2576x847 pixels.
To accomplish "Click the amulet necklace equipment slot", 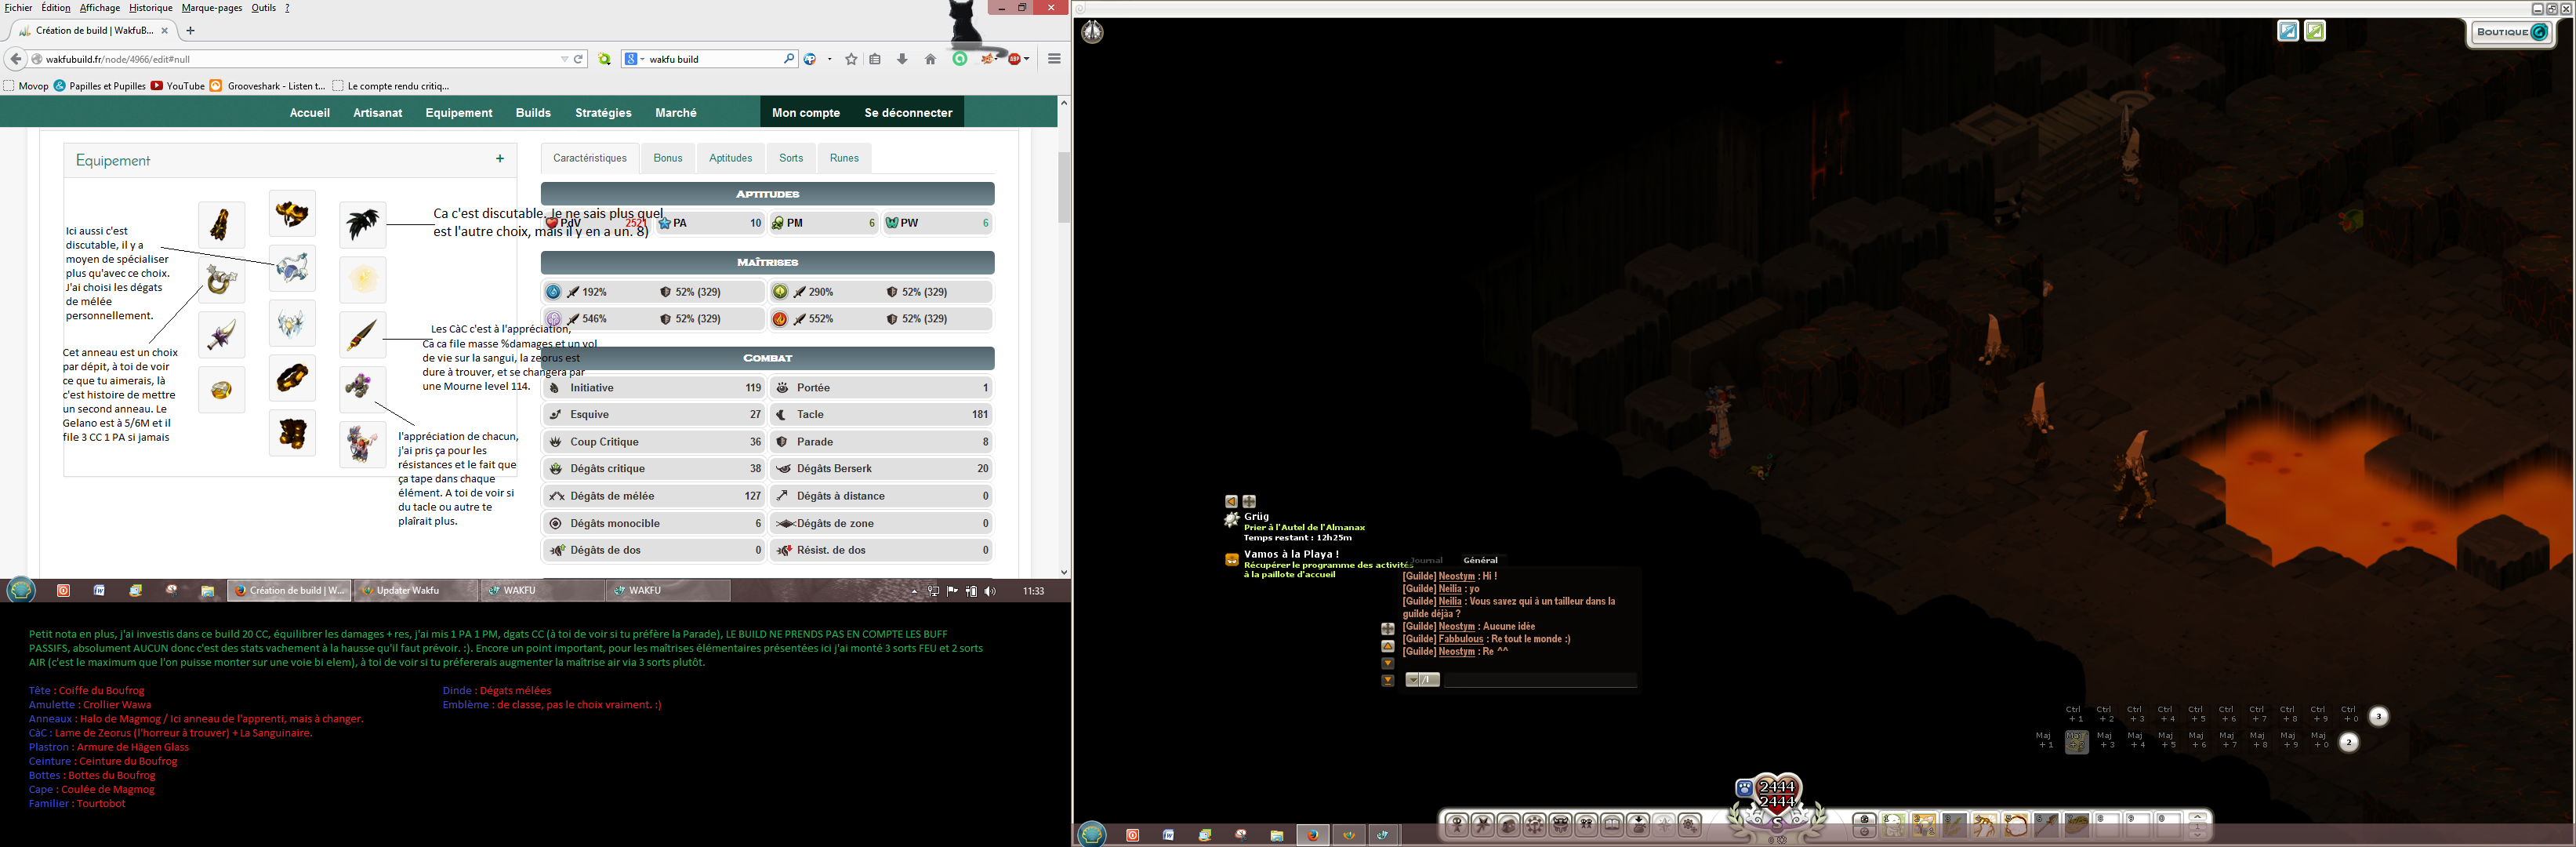I will pos(292,268).
